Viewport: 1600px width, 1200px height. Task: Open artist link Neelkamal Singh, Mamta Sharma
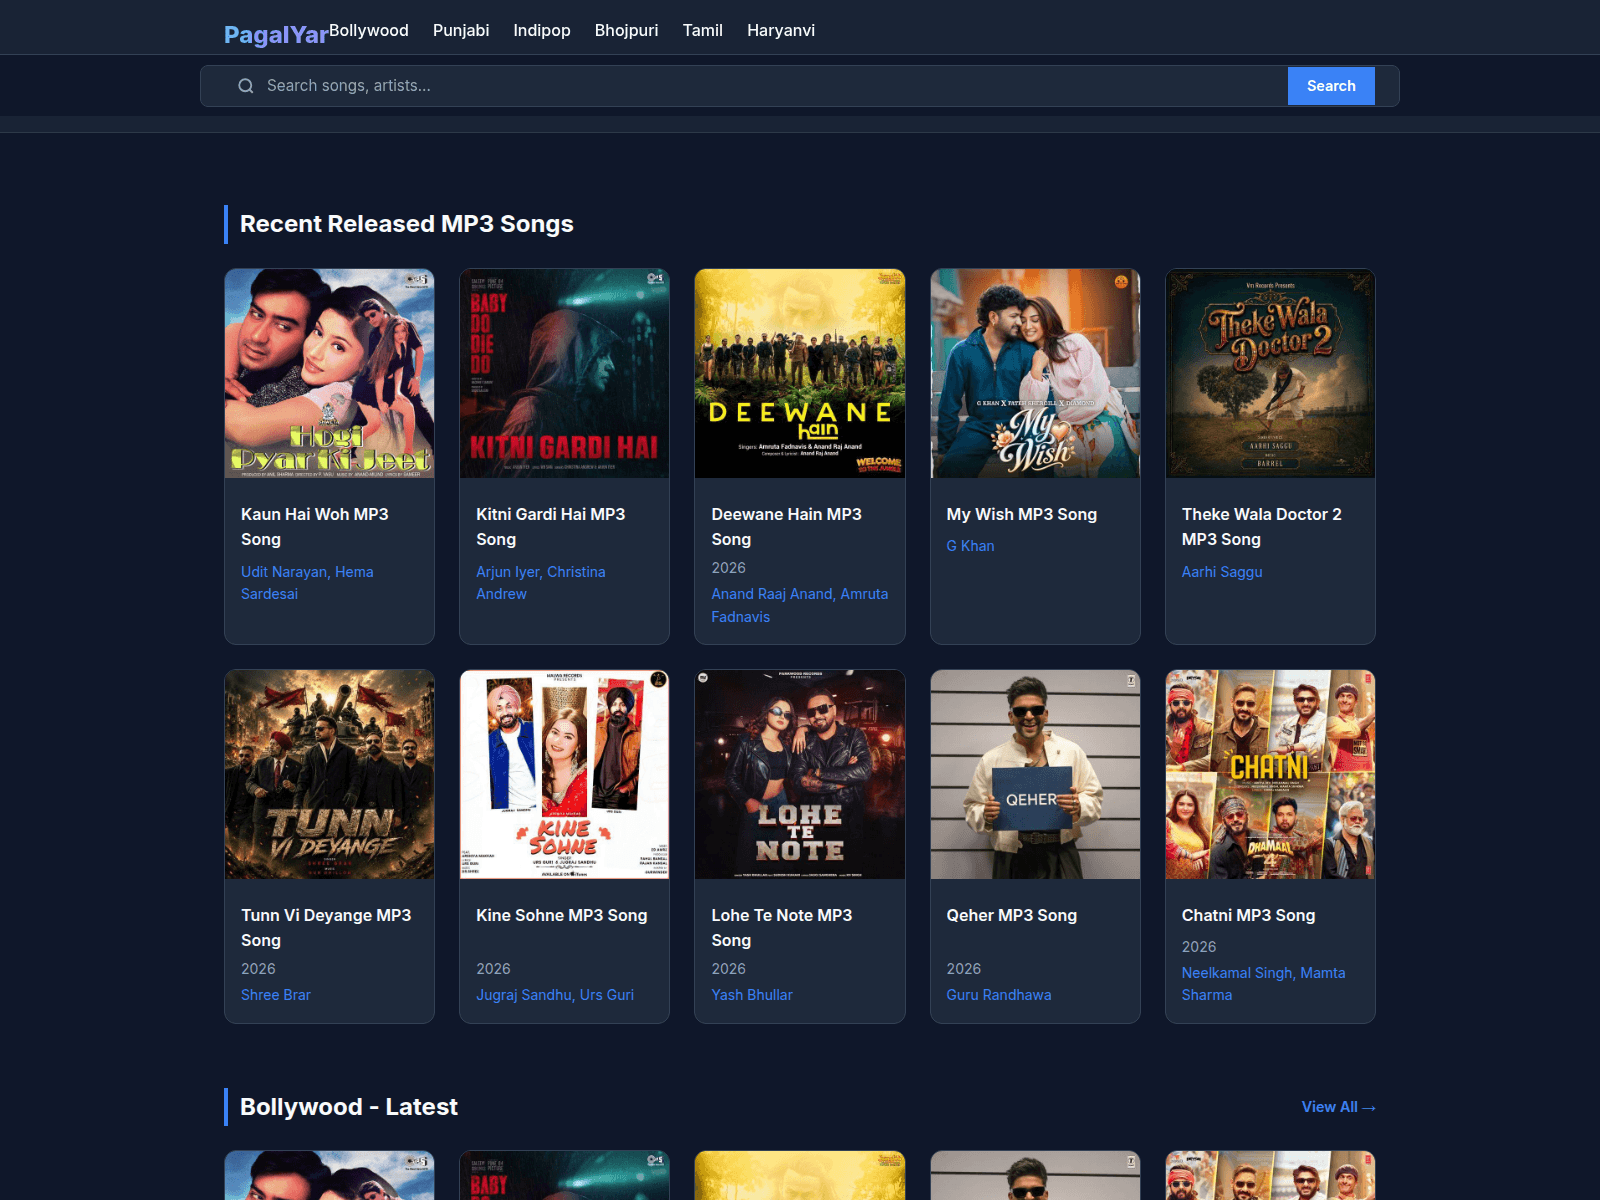click(1263, 984)
